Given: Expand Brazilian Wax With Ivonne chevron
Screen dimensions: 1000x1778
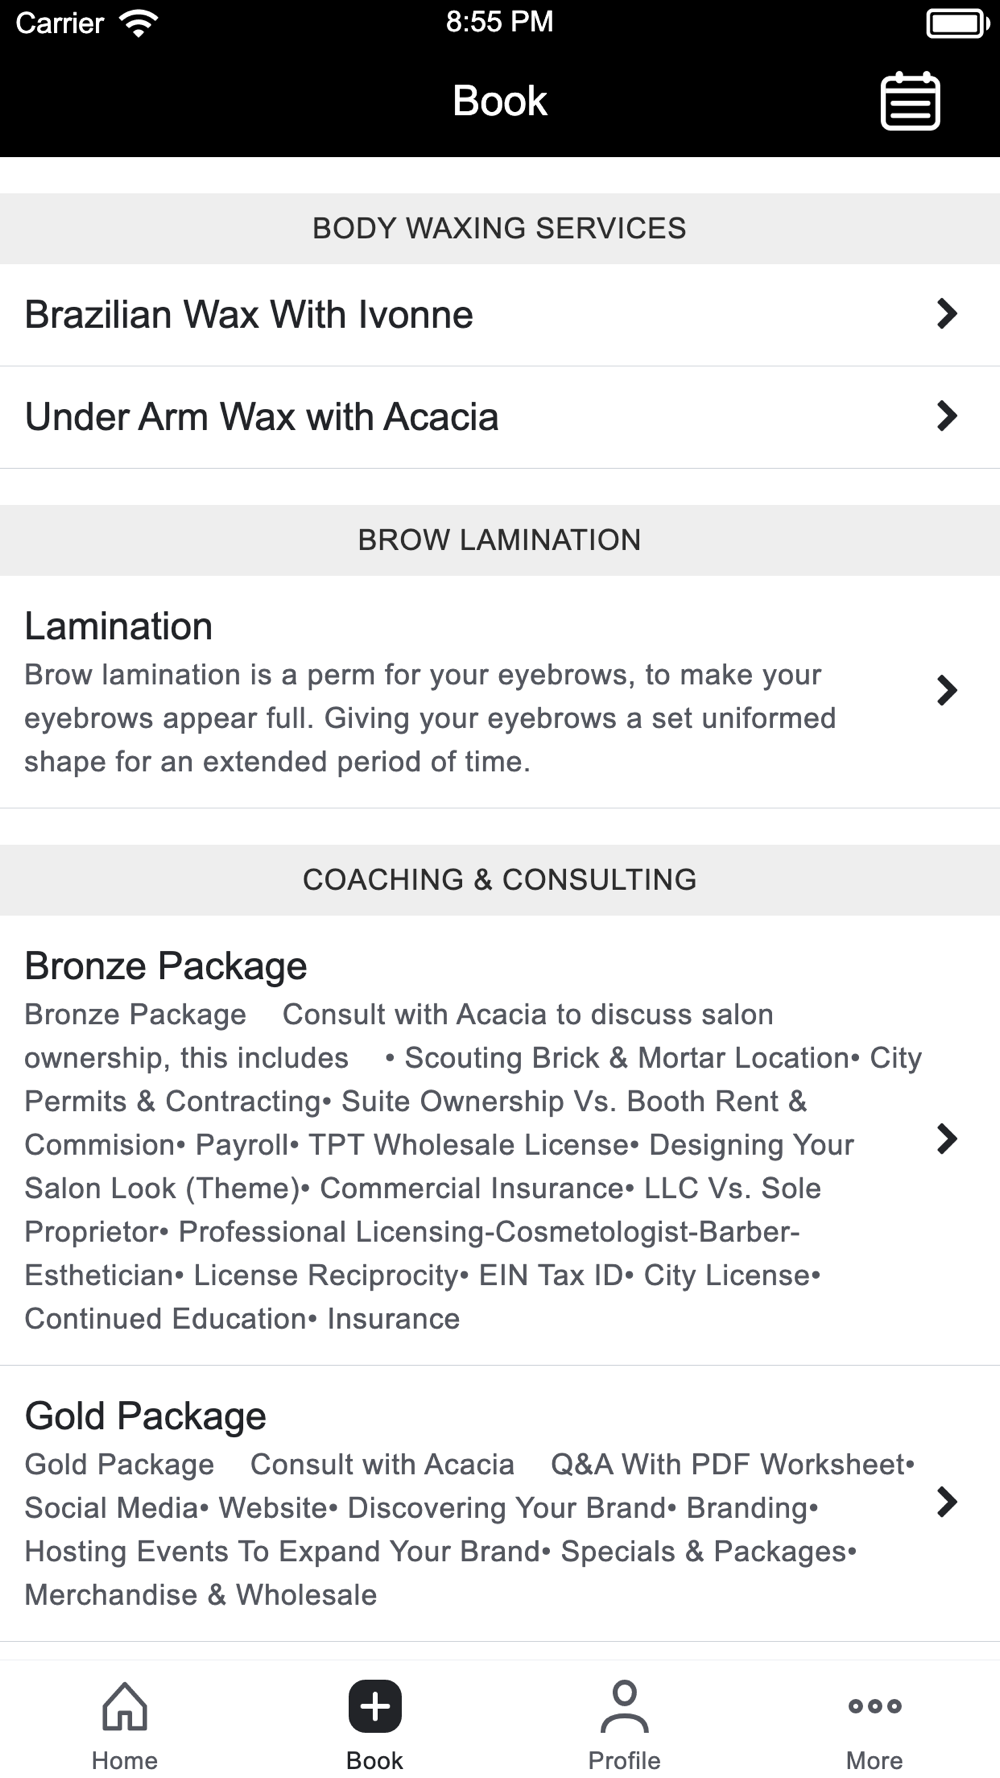Looking at the screenshot, I should (x=946, y=314).
